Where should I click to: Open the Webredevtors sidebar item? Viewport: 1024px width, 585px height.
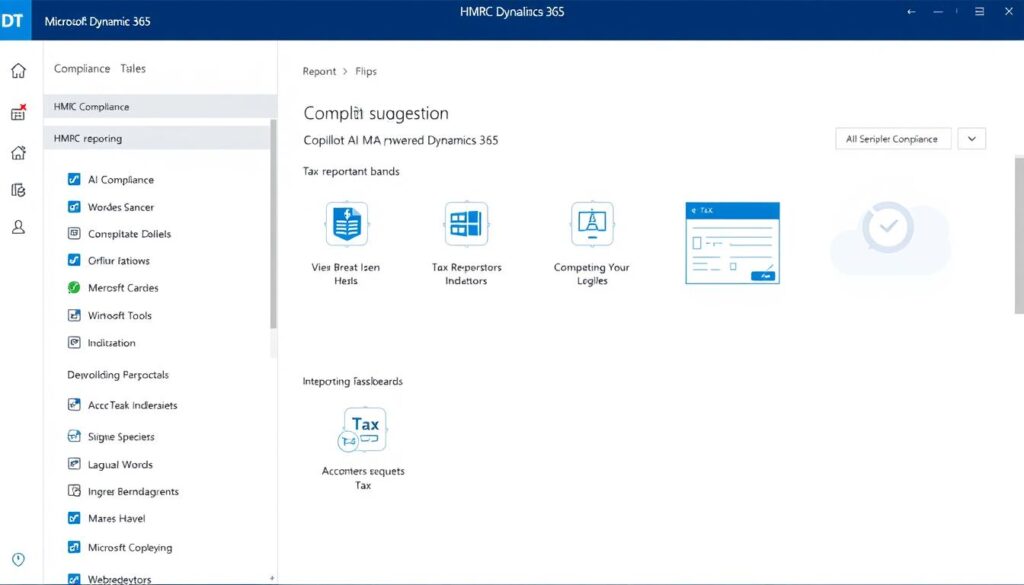click(x=119, y=579)
